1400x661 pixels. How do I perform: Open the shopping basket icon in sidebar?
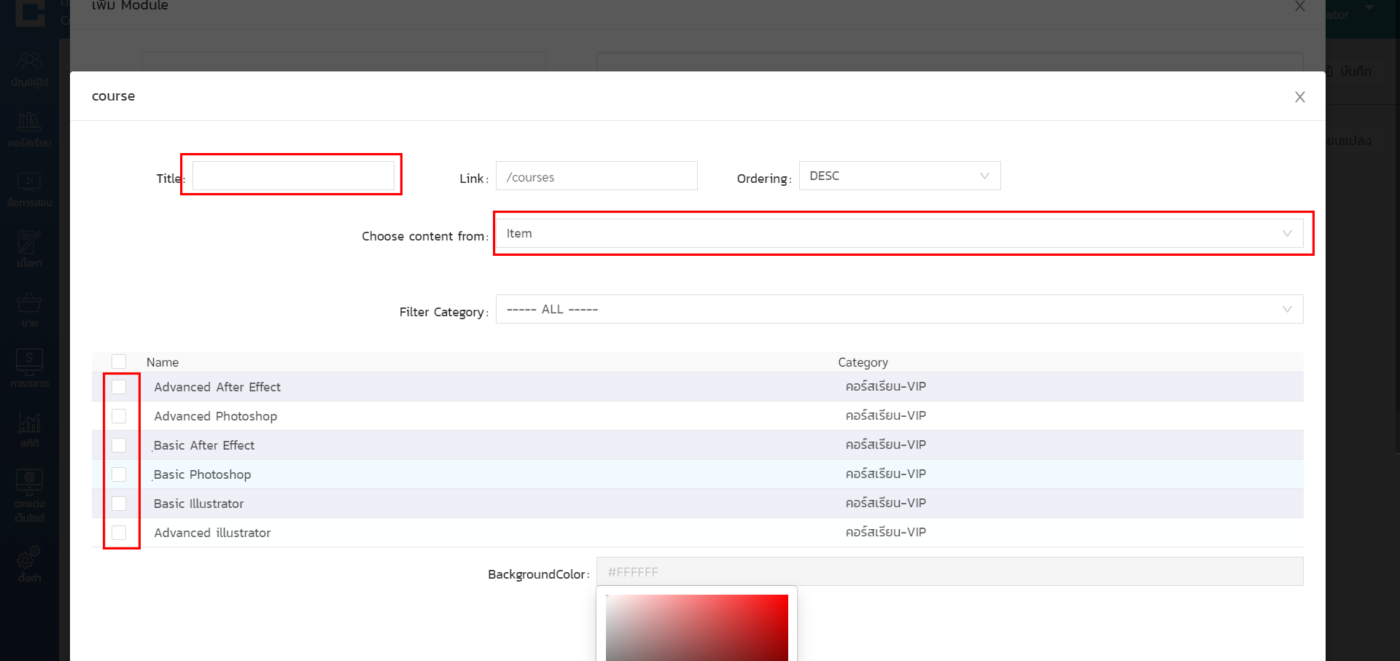[x=29, y=303]
